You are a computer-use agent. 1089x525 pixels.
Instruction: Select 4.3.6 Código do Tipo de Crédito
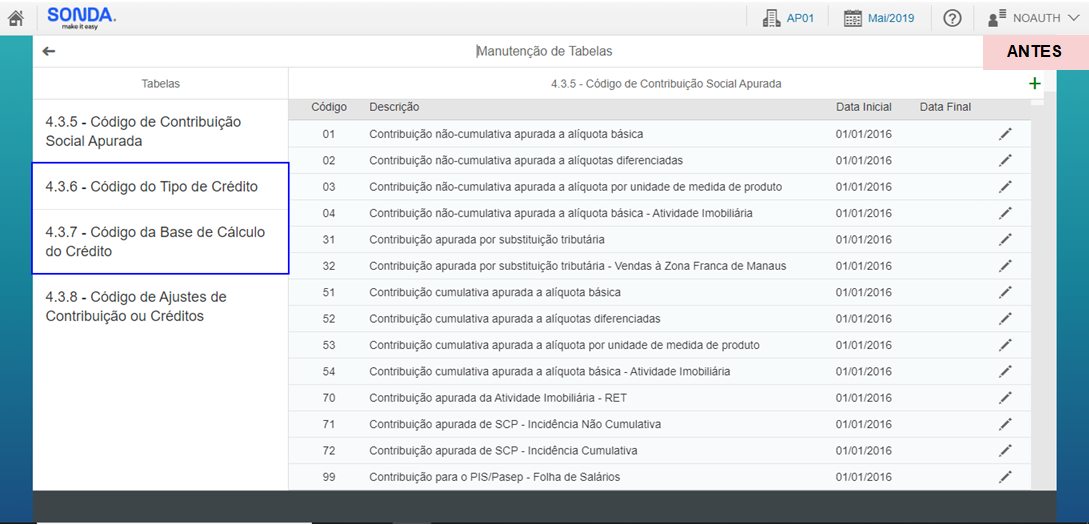[151, 187]
